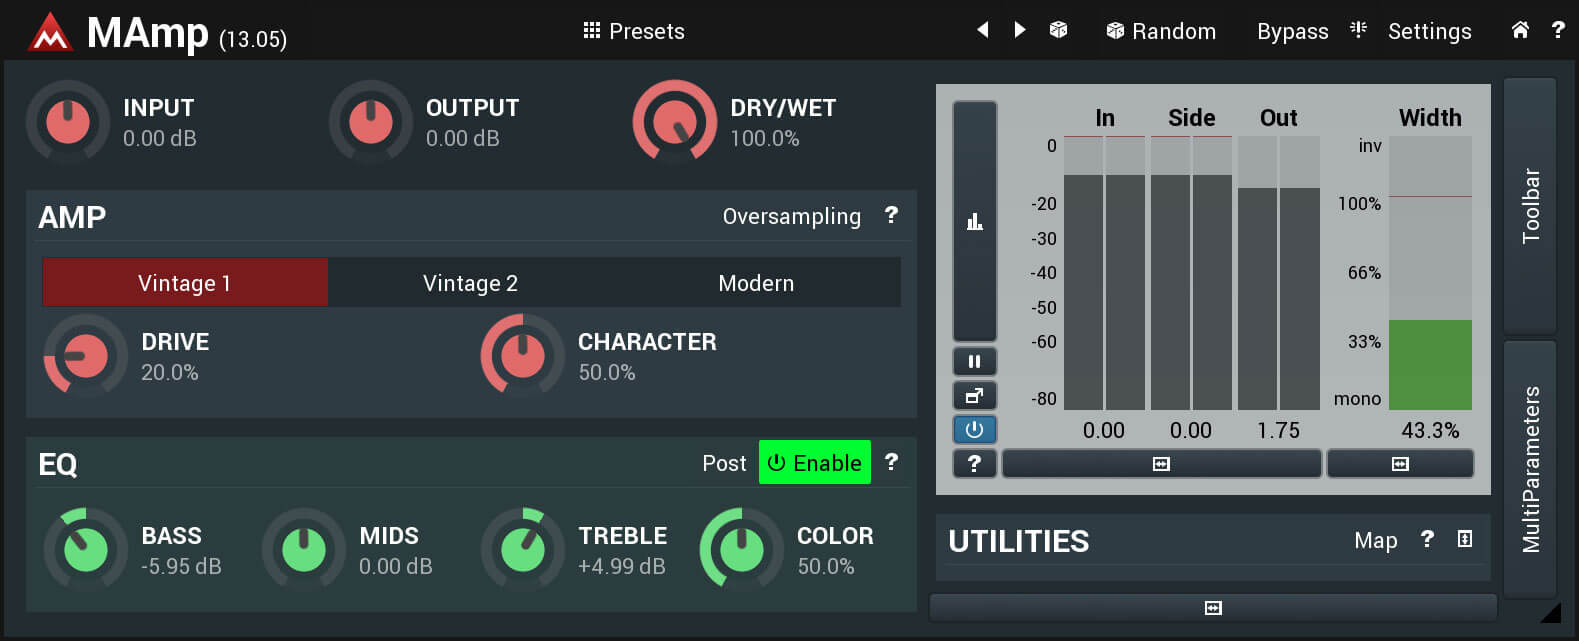Click the DRIVE knob
Image resolution: width=1579 pixels, height=641 pixels.
(86, 356)
